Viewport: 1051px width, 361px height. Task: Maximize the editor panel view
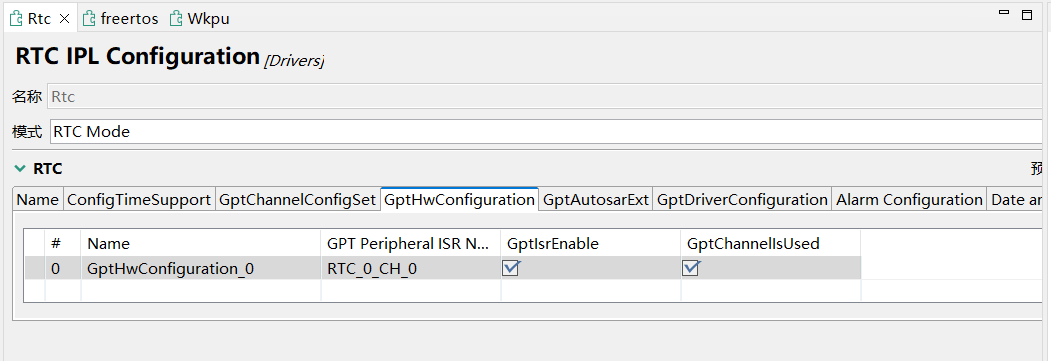pyautogui.click(x=1027, y=15)
